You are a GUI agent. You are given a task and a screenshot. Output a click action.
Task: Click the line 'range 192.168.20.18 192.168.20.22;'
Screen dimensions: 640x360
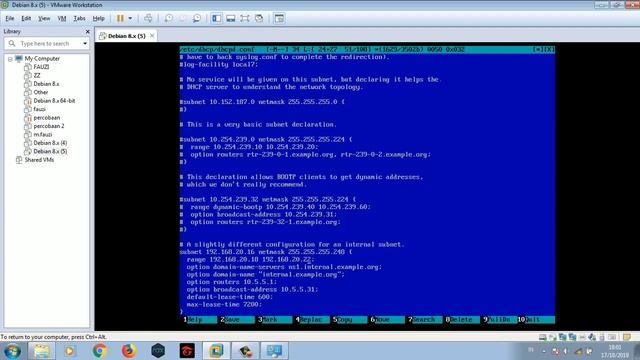click(250, 260)
